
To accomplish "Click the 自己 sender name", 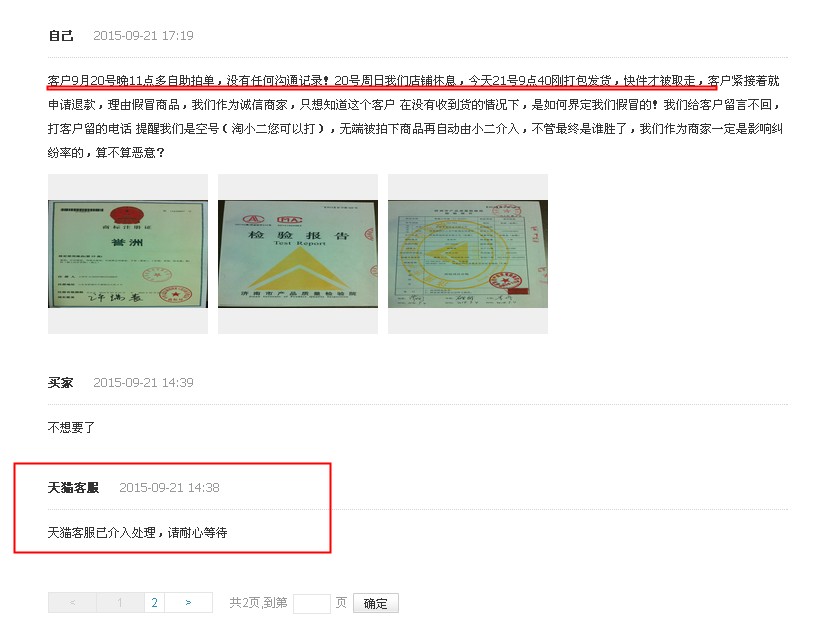I will pyautogui.click(x=61, y=36).
